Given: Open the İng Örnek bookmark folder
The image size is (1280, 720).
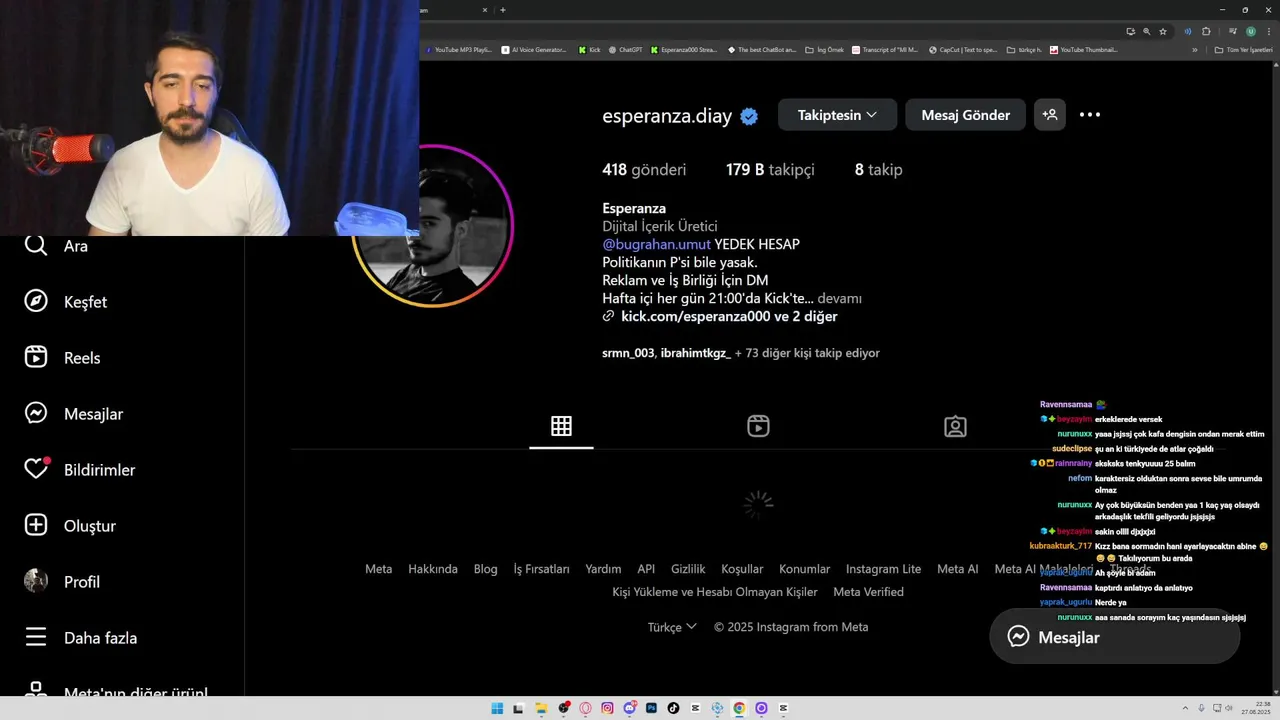Looking at the screenshot, I should (x=825, y=49).
